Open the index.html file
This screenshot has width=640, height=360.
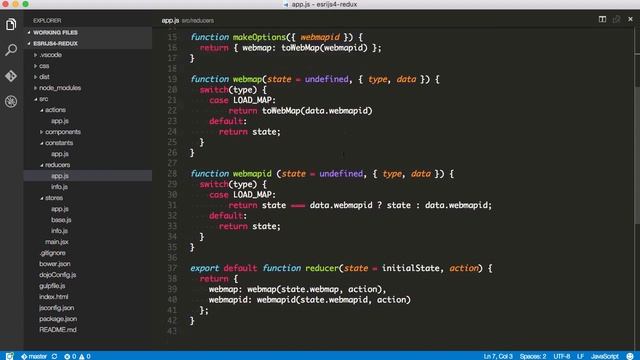[x=53, y=297]
